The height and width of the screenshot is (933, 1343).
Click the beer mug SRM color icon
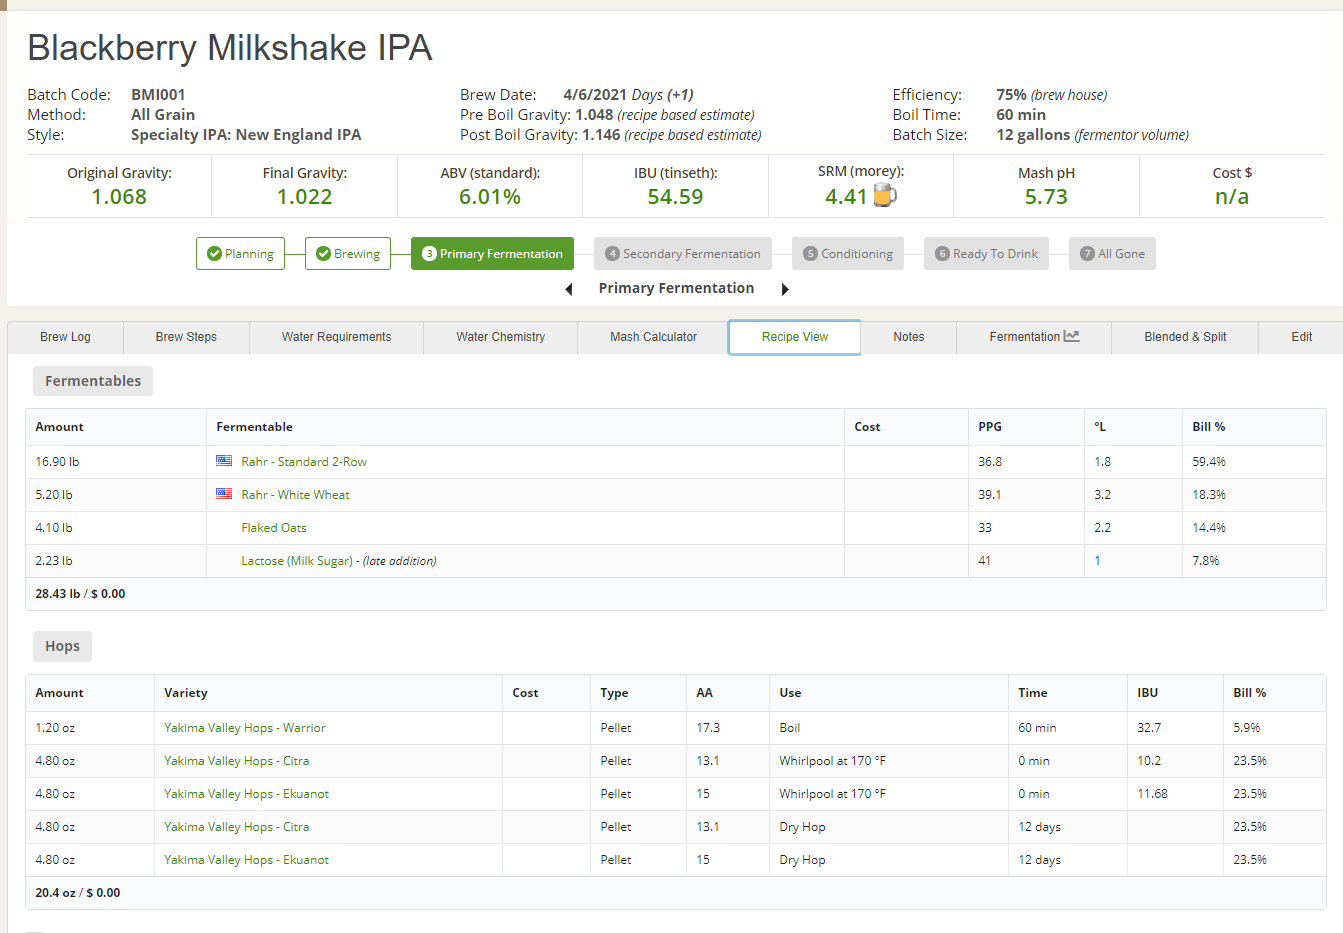click(885, 196)
